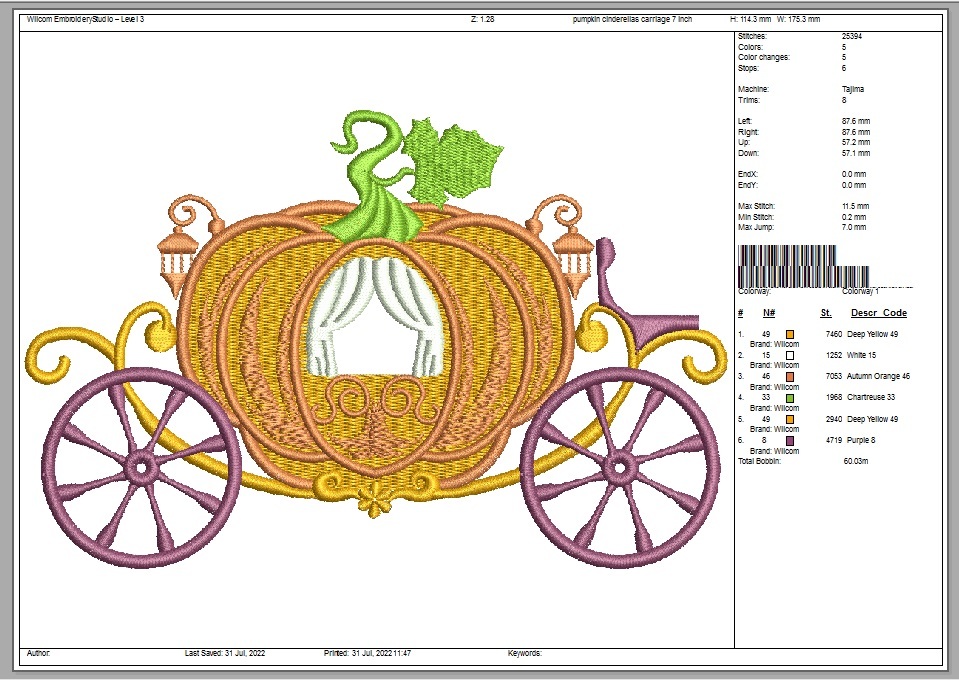Click the 'Colorway 1' name text

tap(860, 292)
